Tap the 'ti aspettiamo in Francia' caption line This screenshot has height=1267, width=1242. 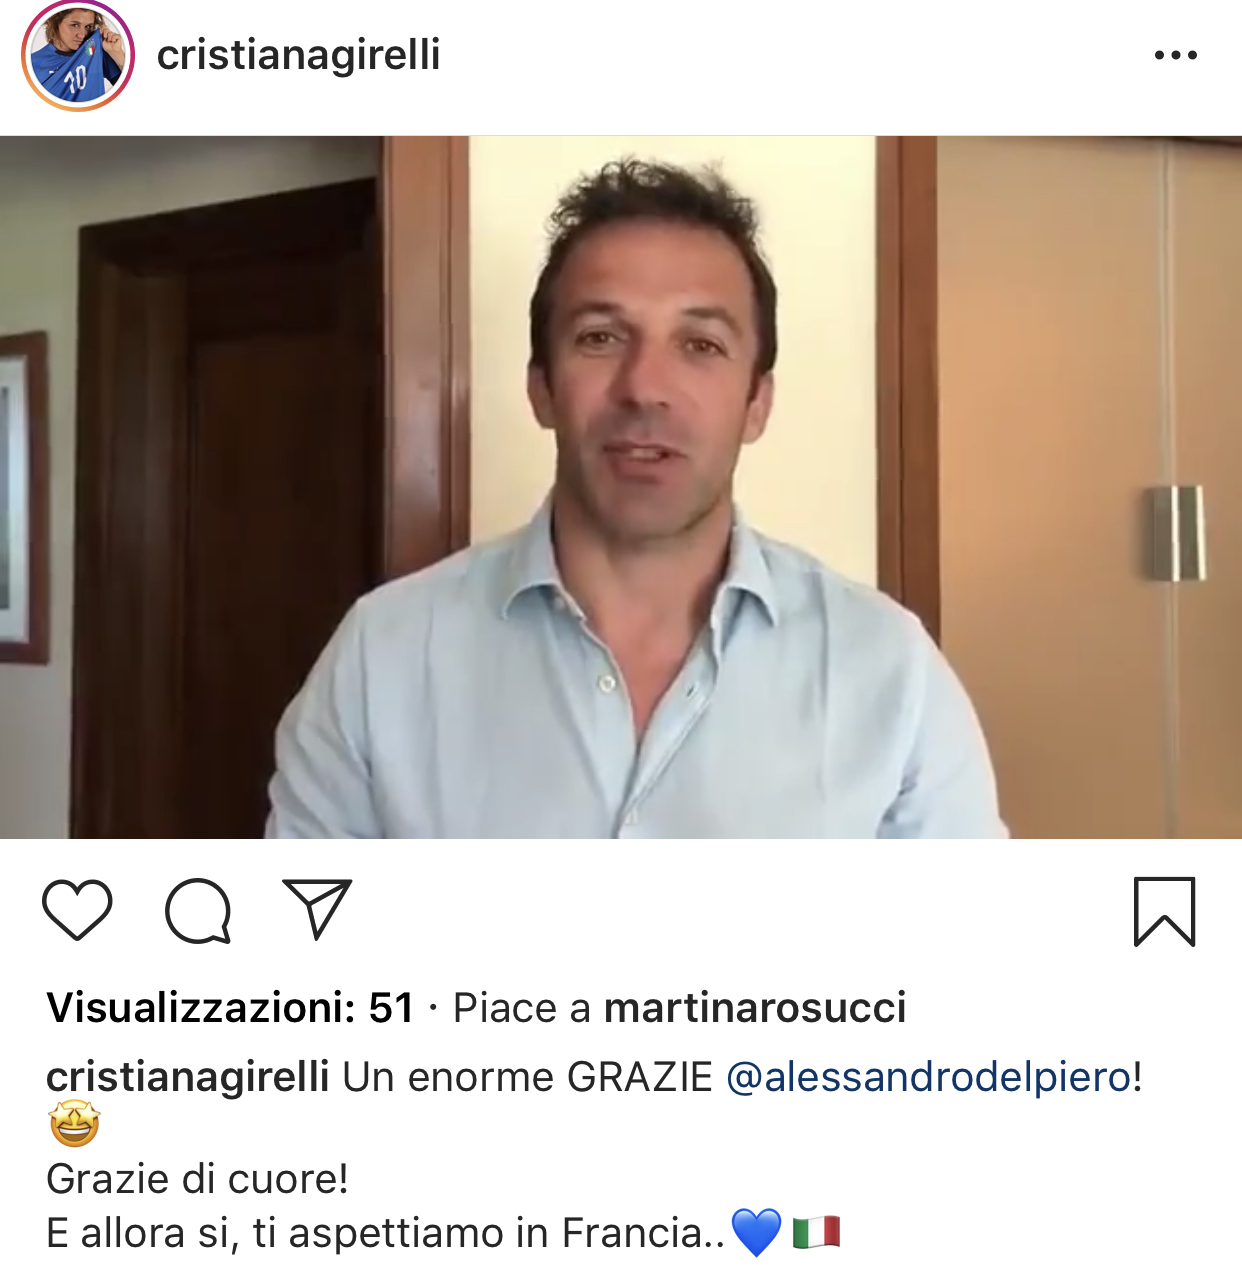coord(489,1233)
